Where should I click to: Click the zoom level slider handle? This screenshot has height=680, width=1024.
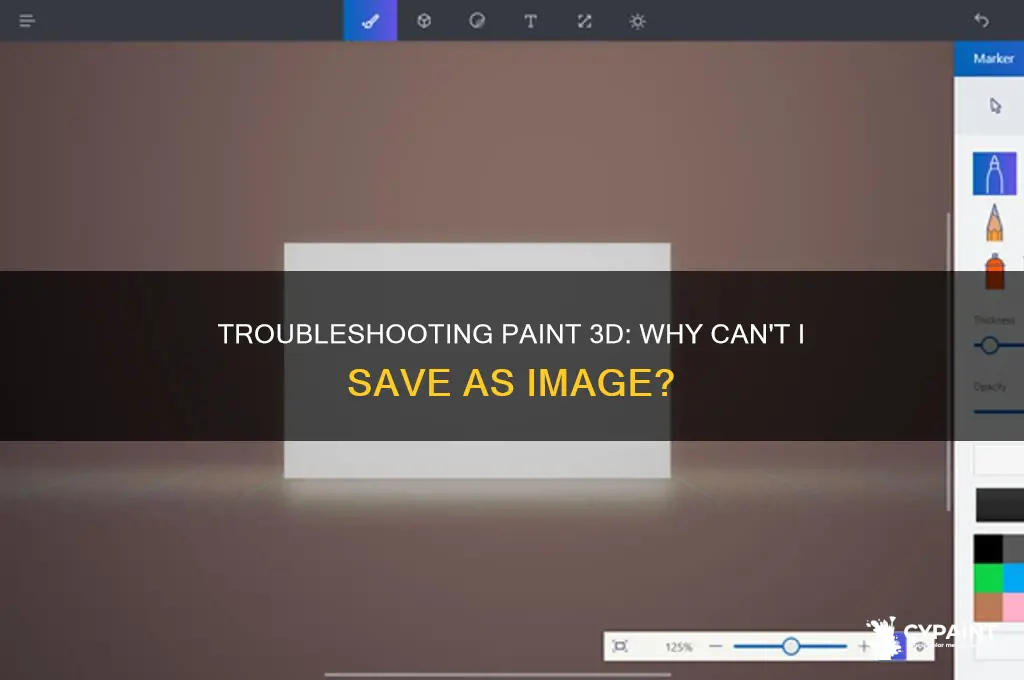click(x=791, y=646)
